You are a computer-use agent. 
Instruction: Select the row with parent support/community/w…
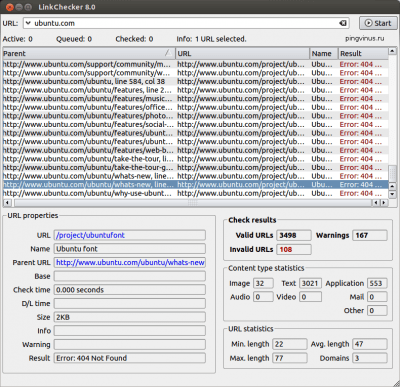point(195,73)
